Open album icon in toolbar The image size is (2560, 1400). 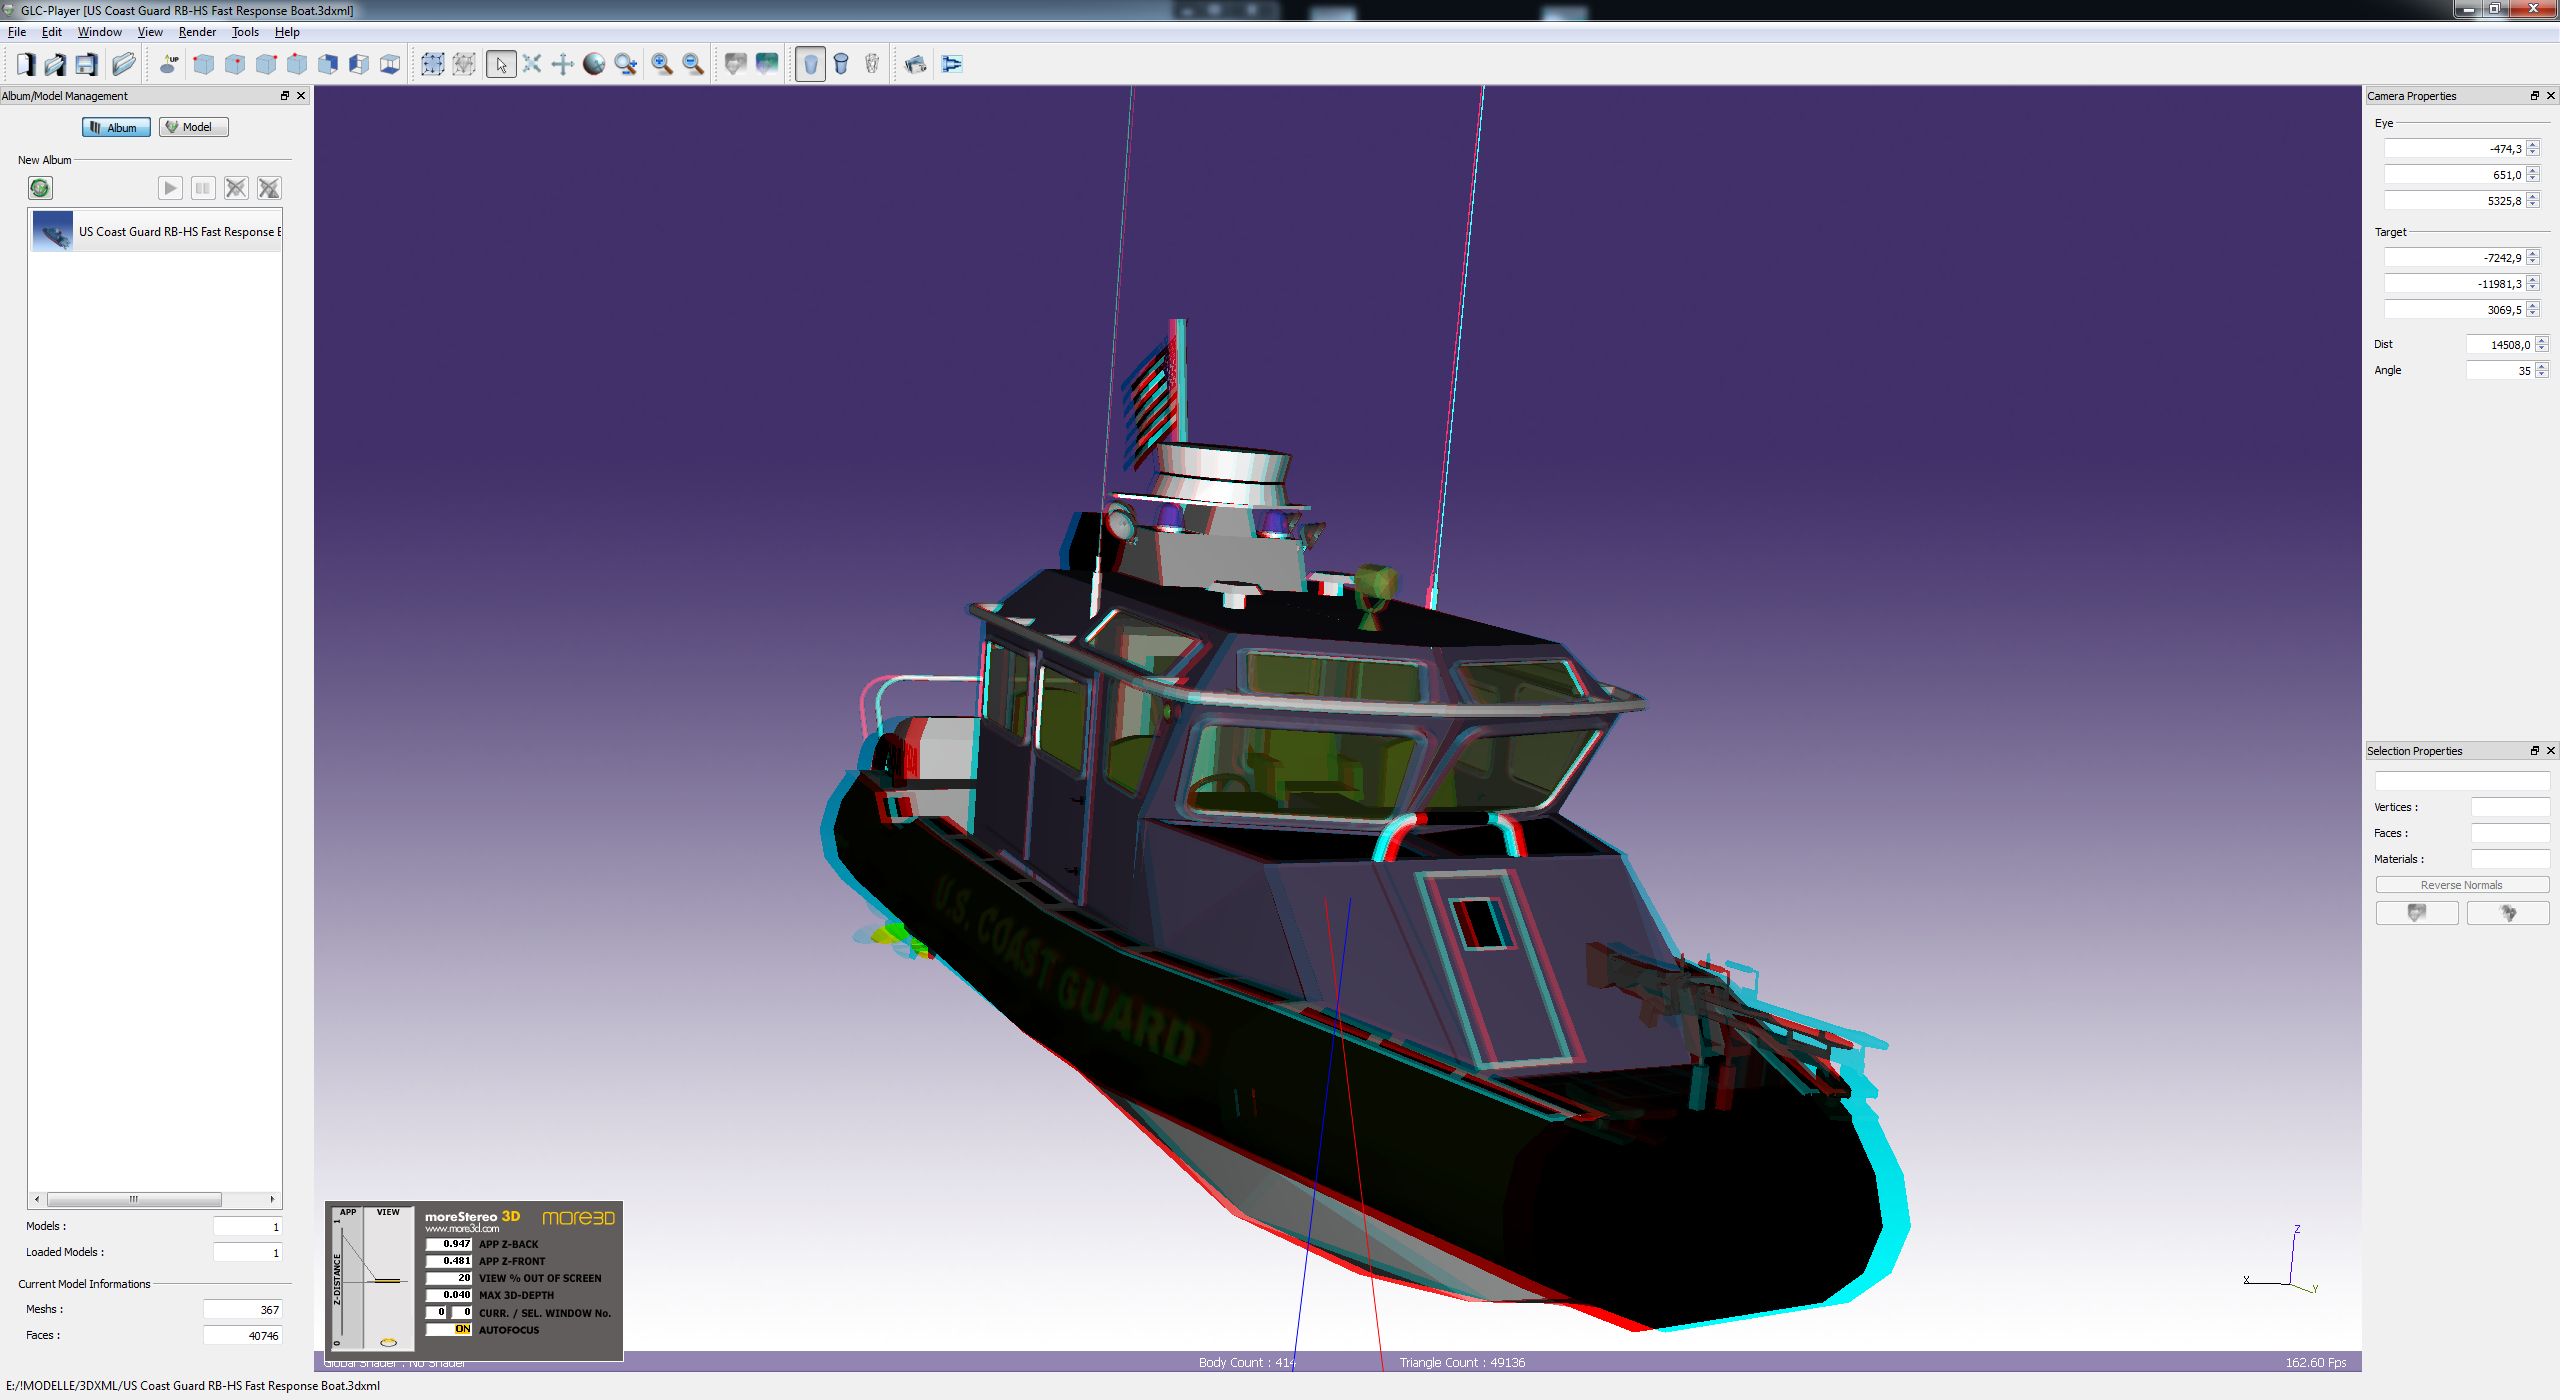click(x=55, y=65)
